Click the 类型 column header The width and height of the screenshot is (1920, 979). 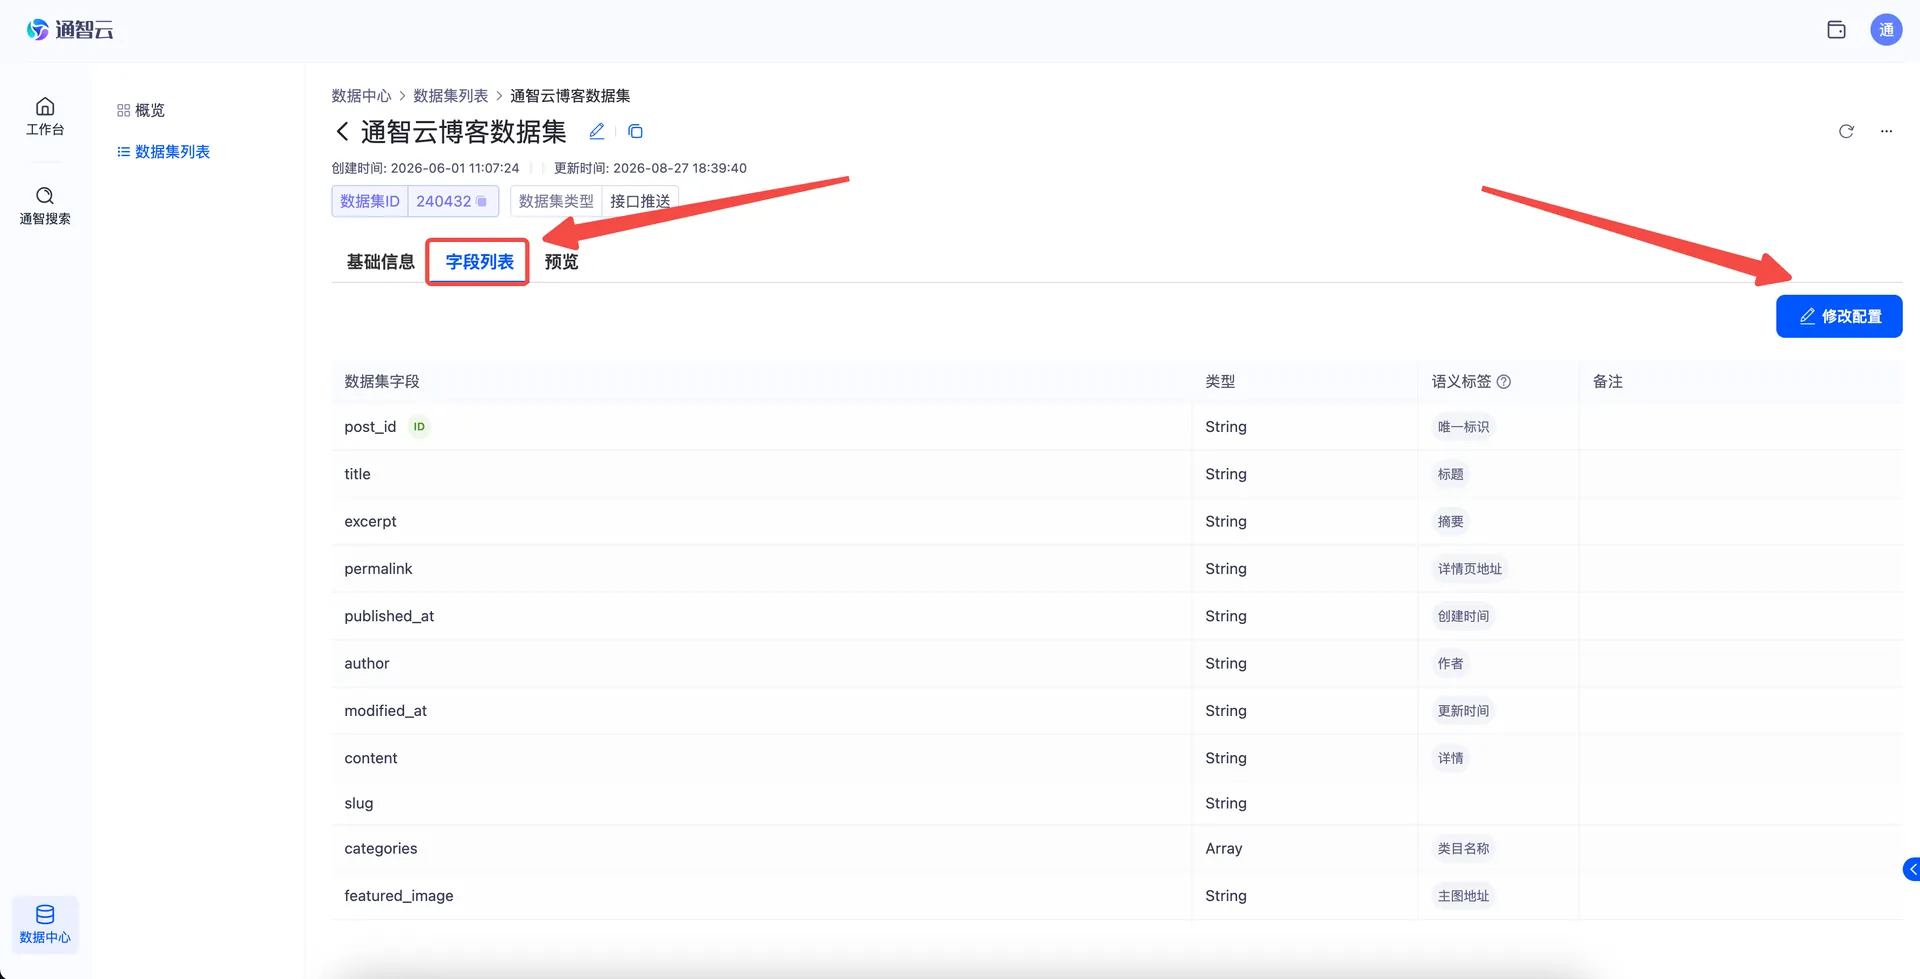tap(1220, 382)
